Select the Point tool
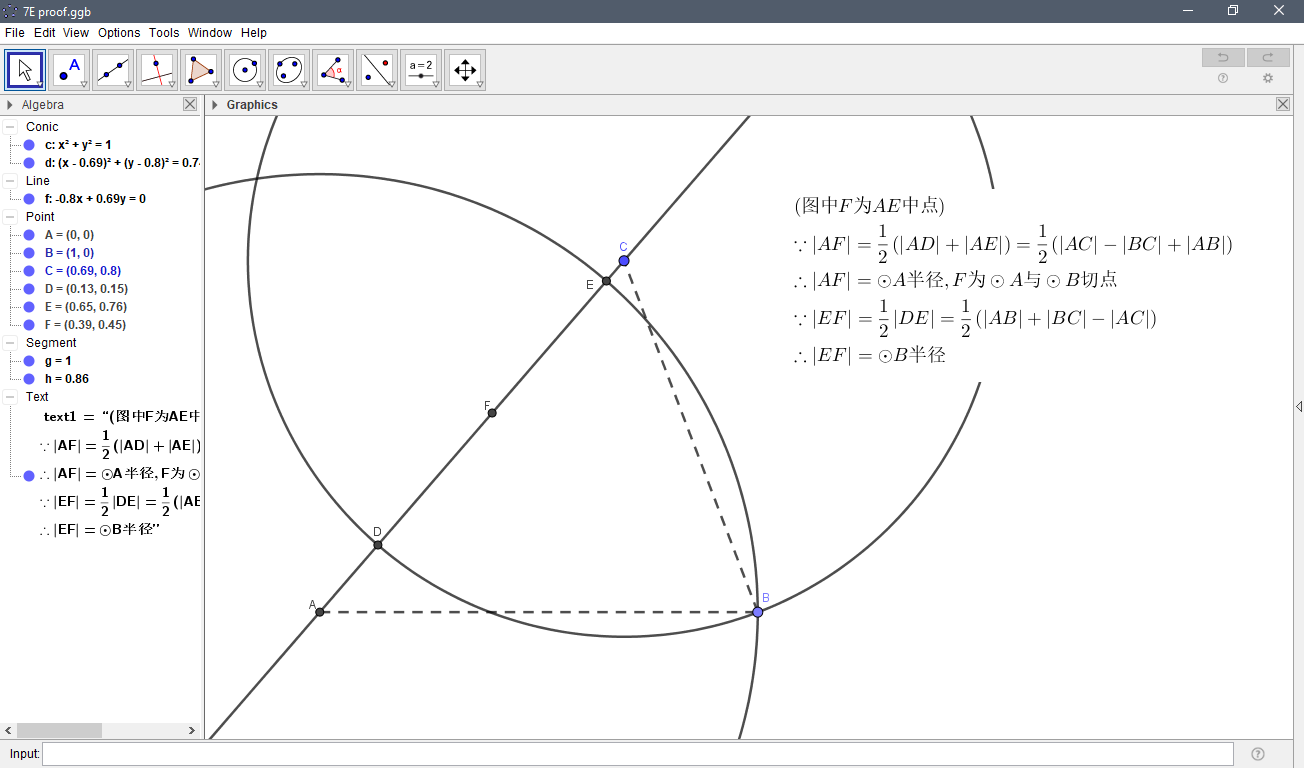 tap(68, 69)
